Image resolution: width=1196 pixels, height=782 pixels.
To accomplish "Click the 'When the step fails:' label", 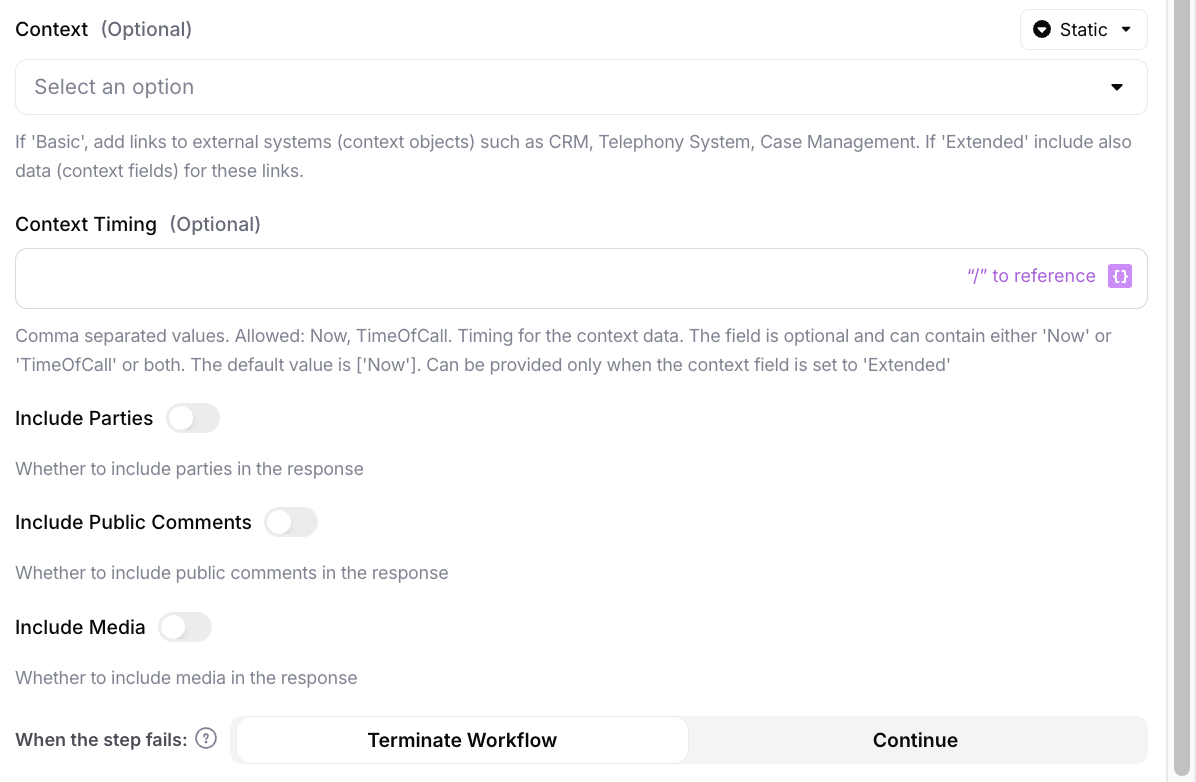I will tap(101, 740).
